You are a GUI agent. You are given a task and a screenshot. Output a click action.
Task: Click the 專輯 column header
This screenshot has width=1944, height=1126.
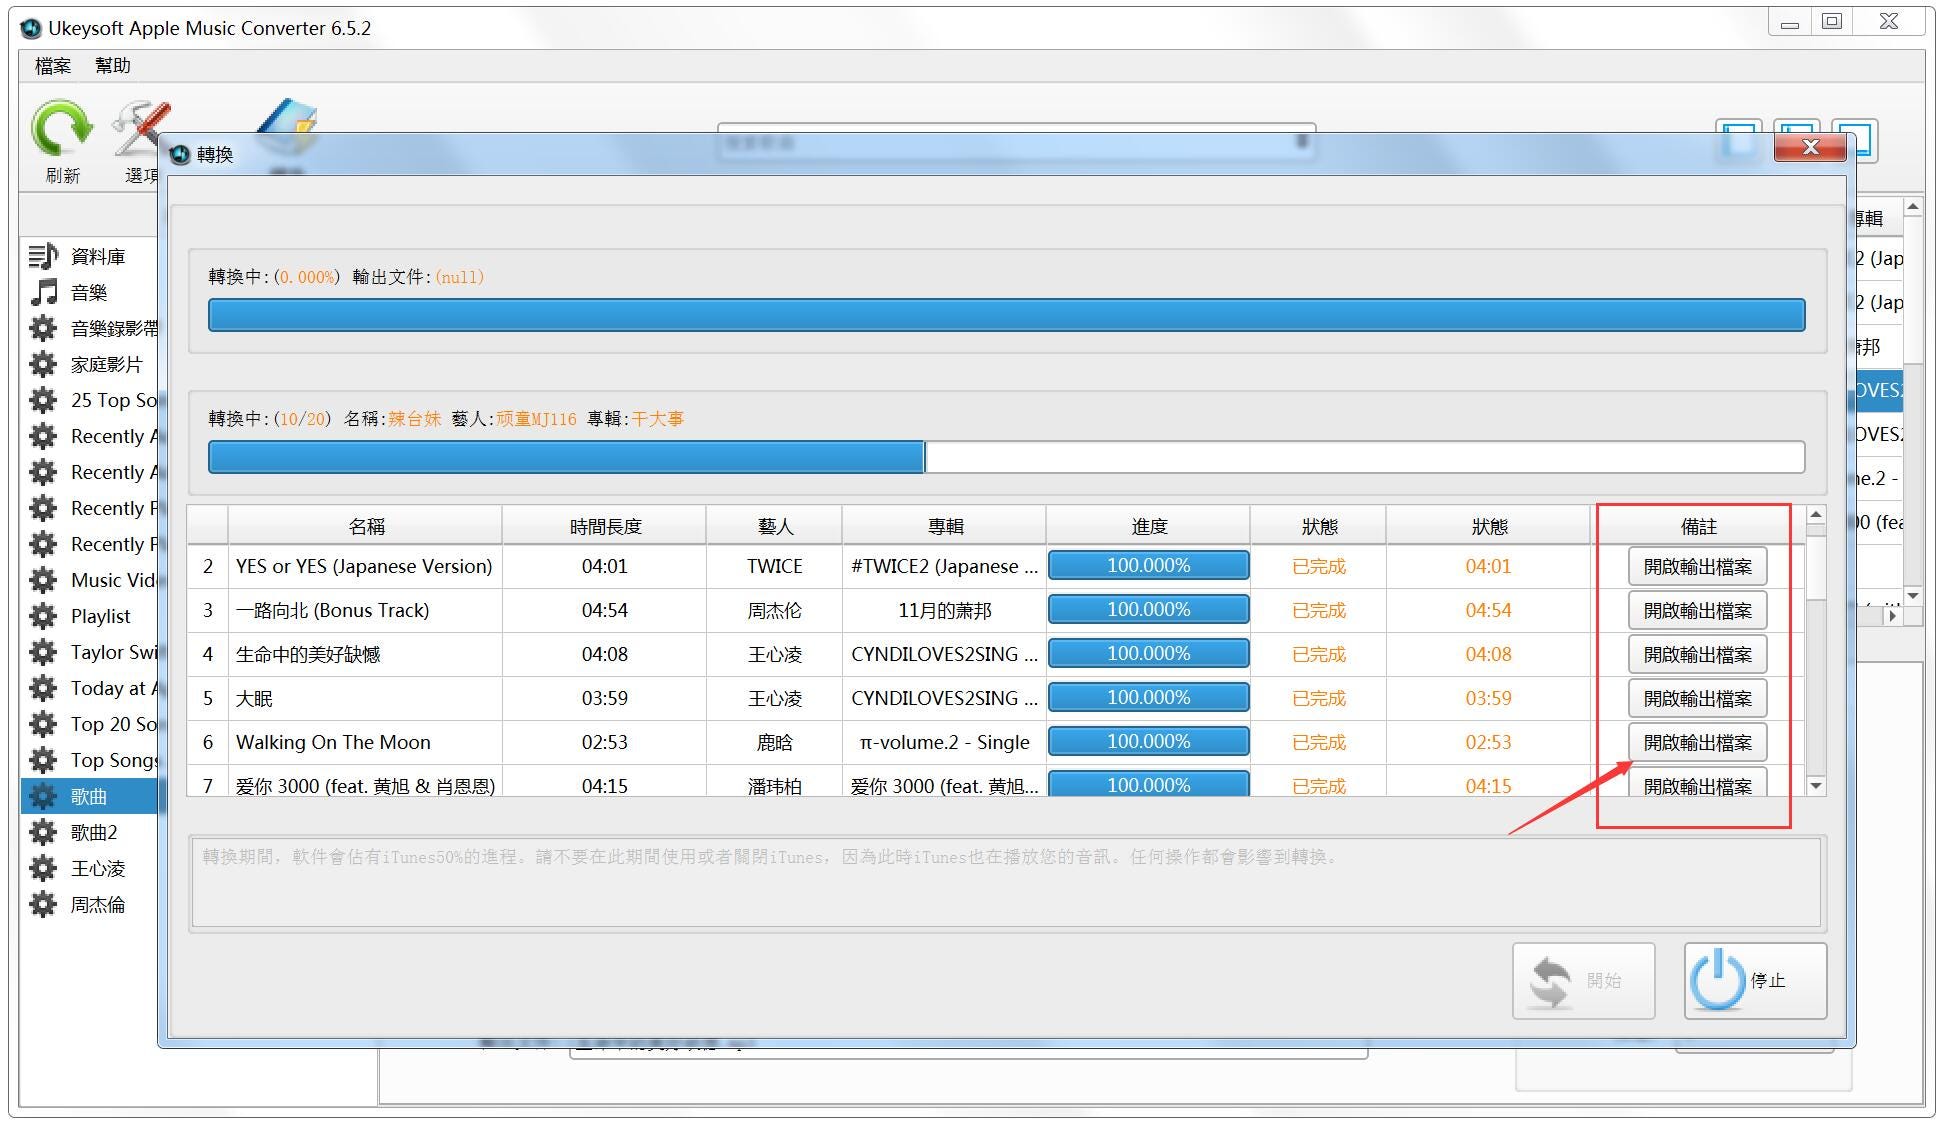(x=945, y=526)
